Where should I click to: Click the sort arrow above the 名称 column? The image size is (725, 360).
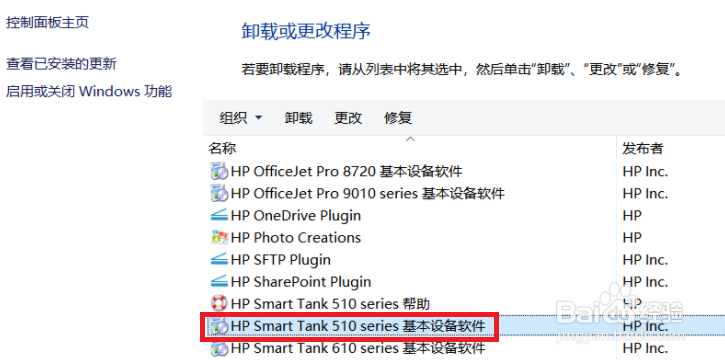pos(410,139)
